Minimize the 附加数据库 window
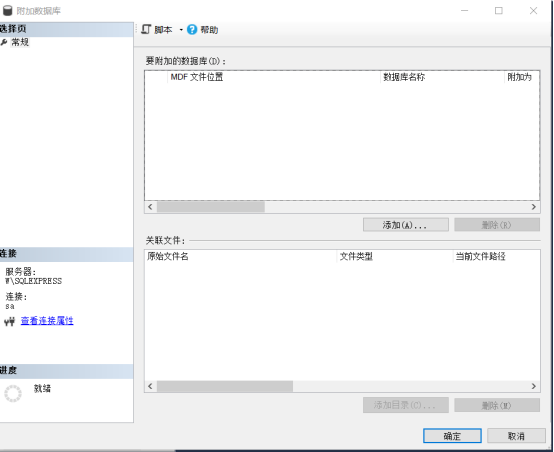 coord(465,11)
